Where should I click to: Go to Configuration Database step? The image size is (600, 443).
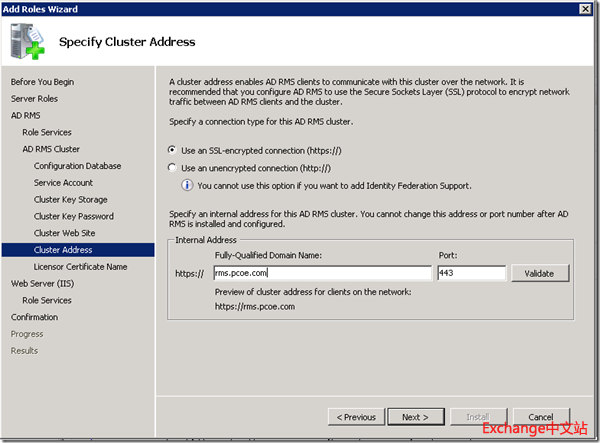(78, 166)
